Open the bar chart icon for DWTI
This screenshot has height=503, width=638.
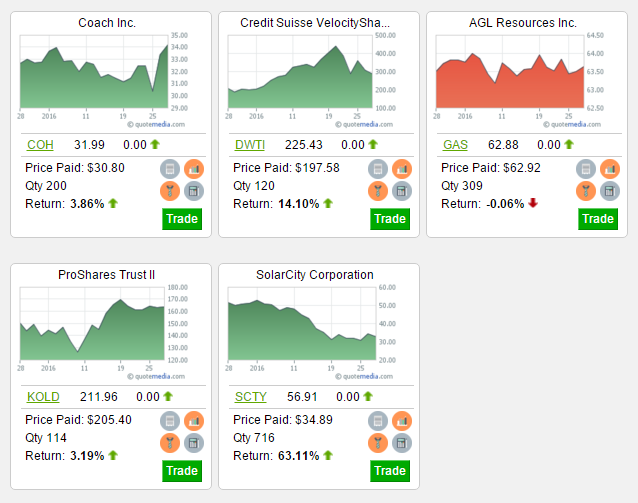(x=402, y=169)
